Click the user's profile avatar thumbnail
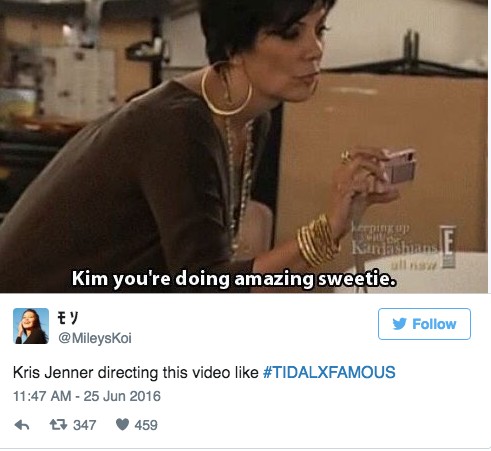 (x=31, y=326)
